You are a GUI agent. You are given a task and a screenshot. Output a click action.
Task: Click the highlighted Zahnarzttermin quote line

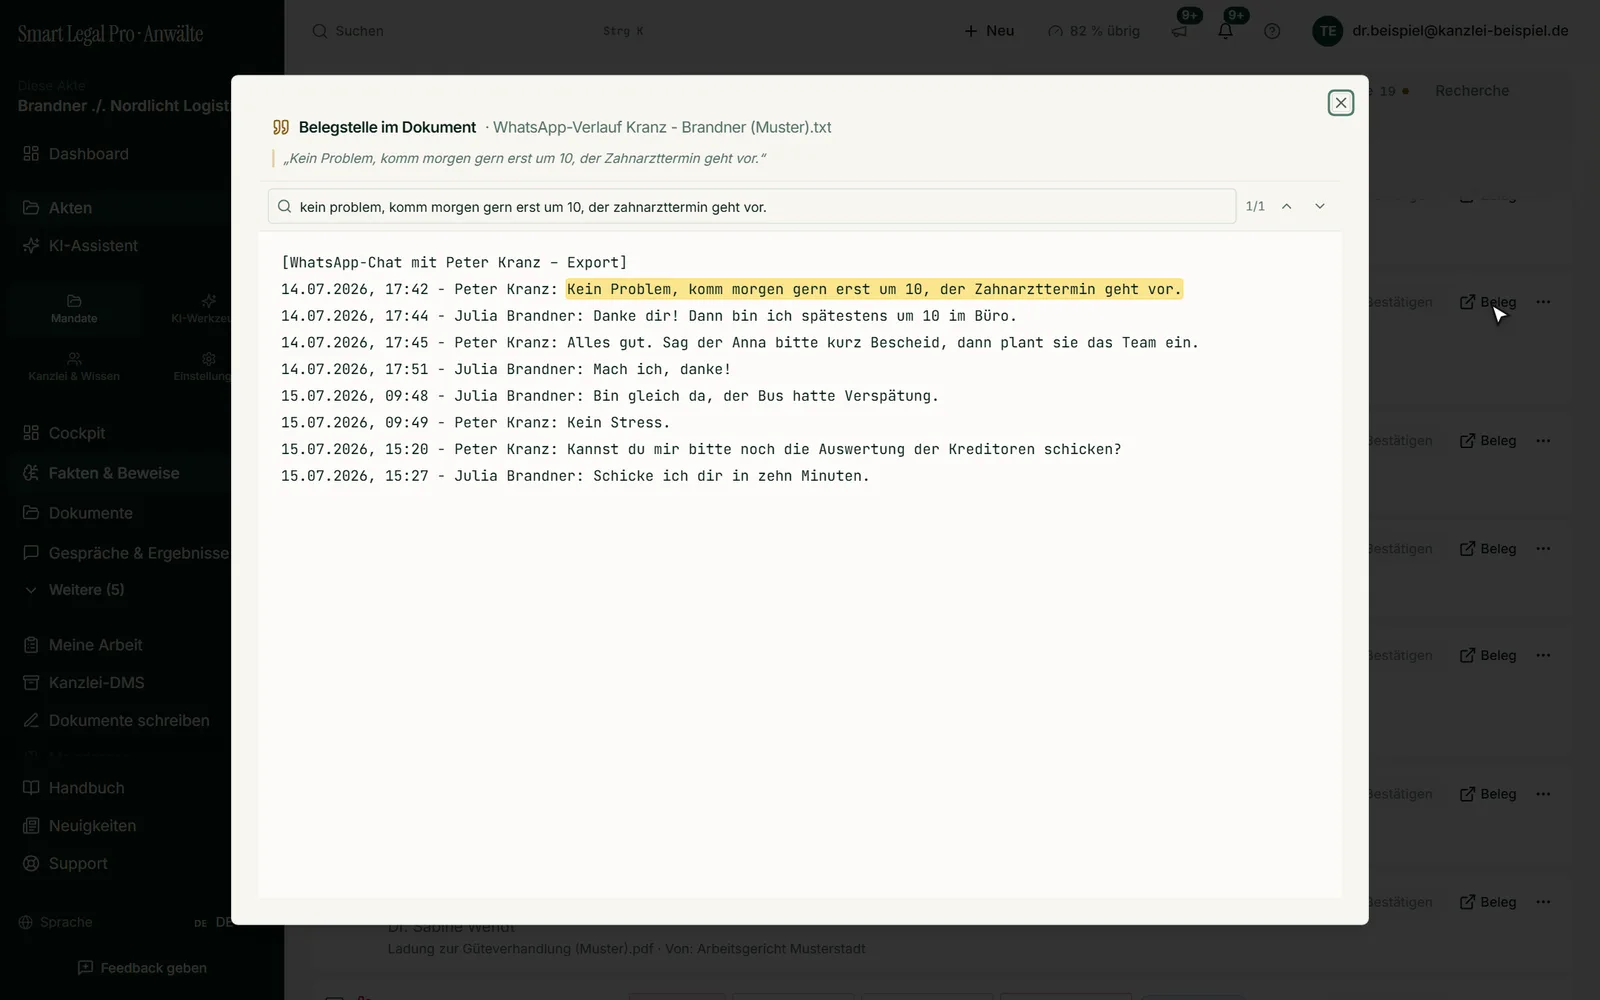tap(874, 289)
